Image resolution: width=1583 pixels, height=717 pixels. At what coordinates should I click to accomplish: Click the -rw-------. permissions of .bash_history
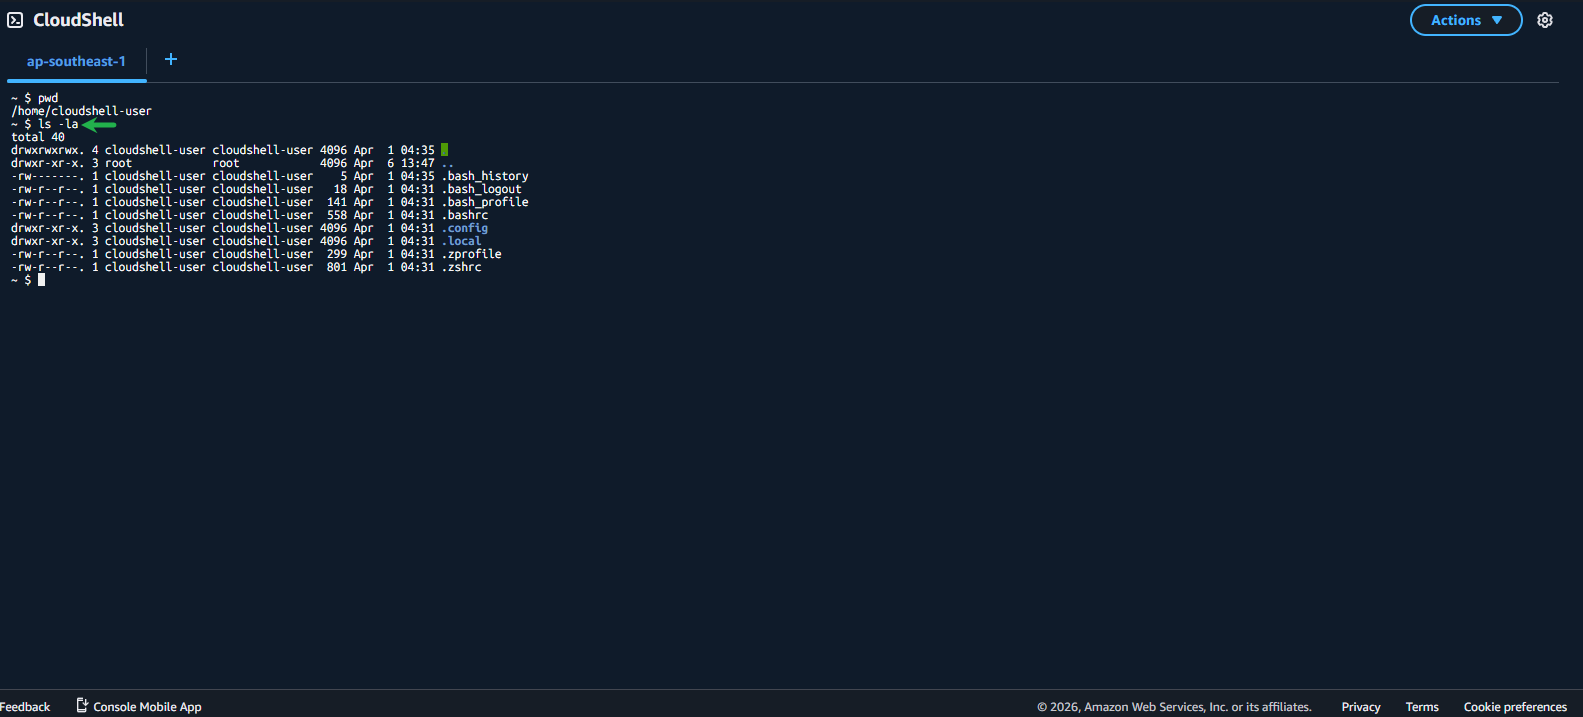pyautogui.click(x=48, y=176)
